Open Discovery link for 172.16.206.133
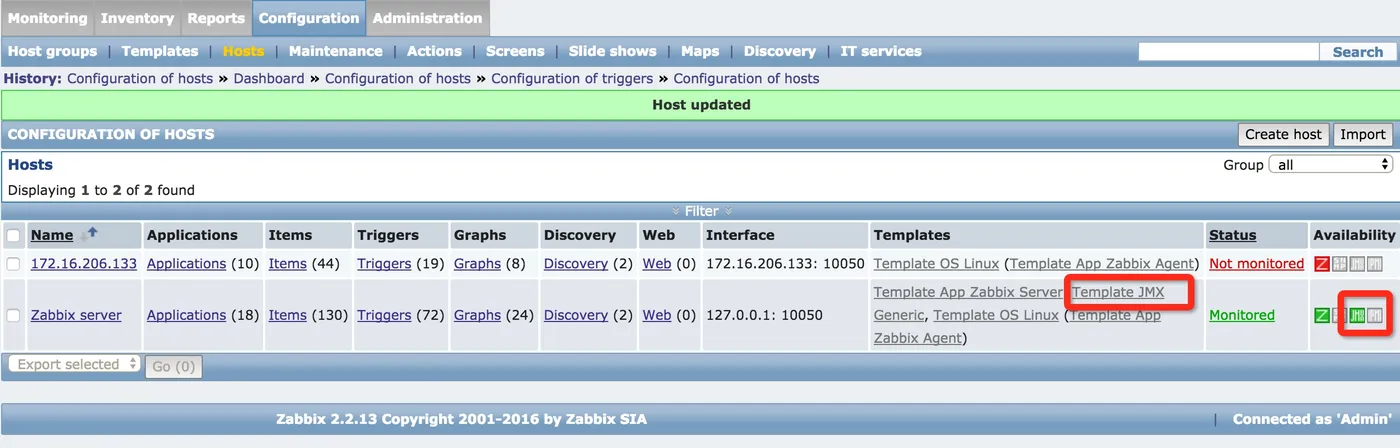The width and height of the screenshot is (1400, 448). (576, 264)
